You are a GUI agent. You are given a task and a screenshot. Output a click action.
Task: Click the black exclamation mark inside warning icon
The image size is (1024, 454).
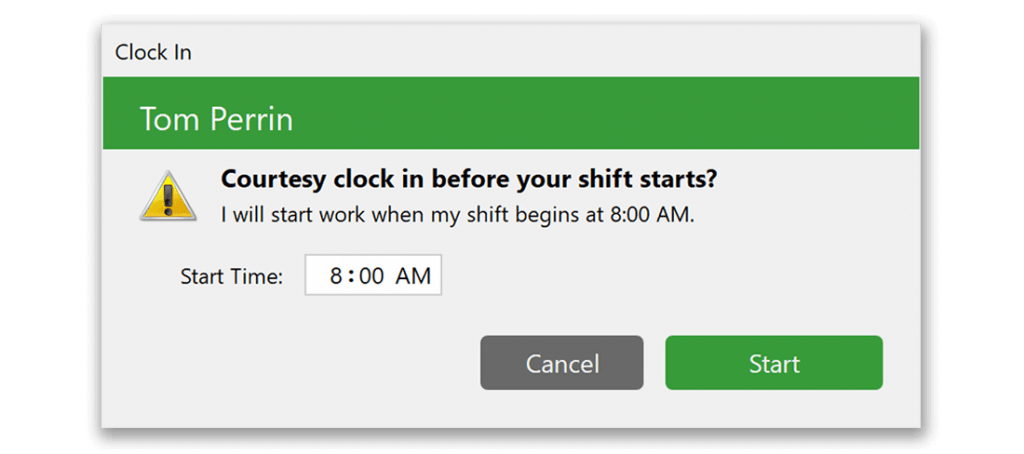coord(168,199)
